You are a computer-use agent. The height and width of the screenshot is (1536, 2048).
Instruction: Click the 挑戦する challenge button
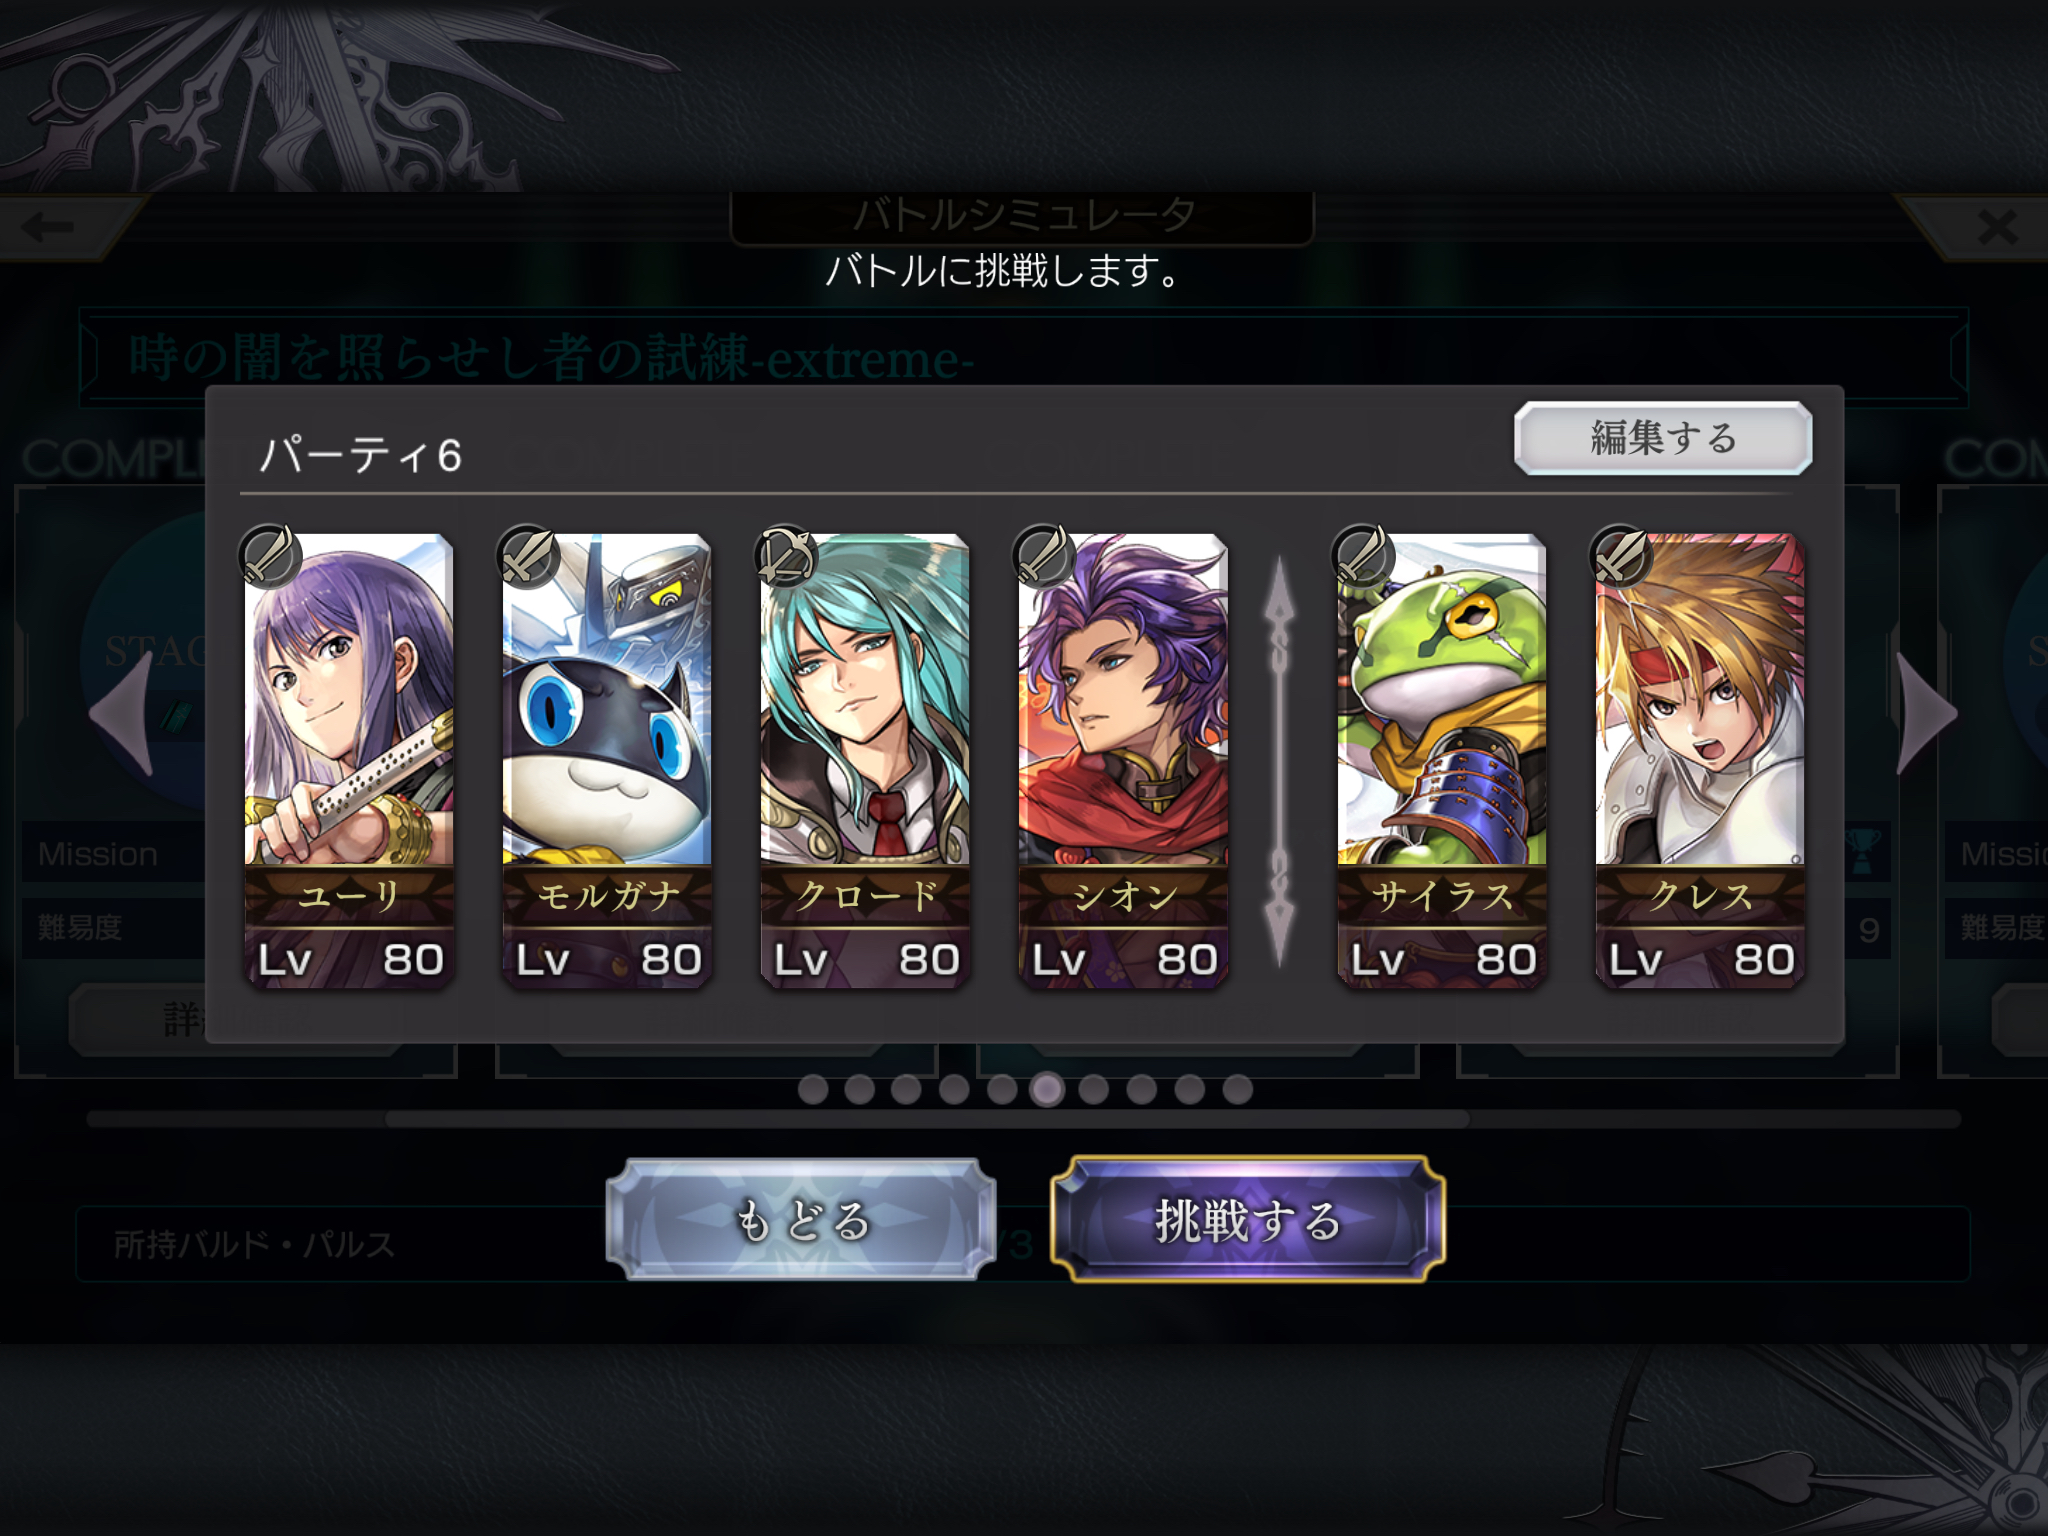click(x=1248, y=1220)
